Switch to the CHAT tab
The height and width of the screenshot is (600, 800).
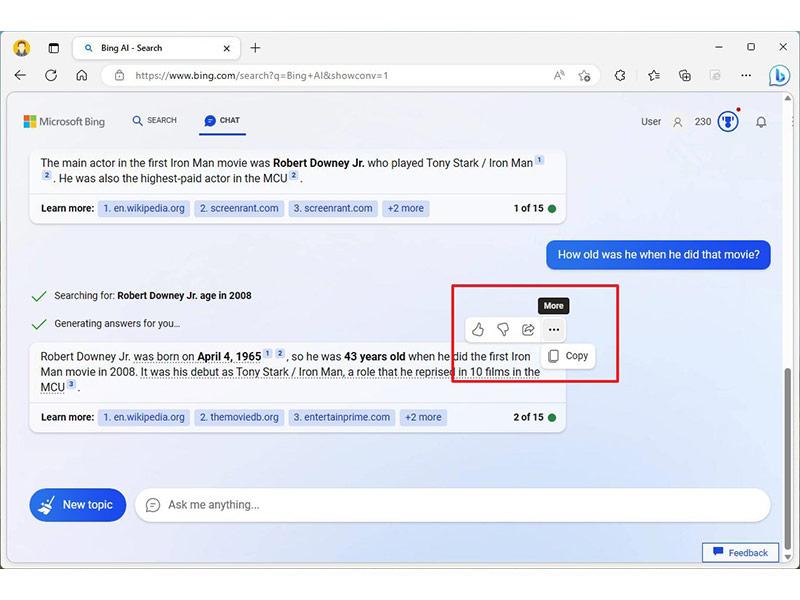pyautogui.click(x=222, y=120)
